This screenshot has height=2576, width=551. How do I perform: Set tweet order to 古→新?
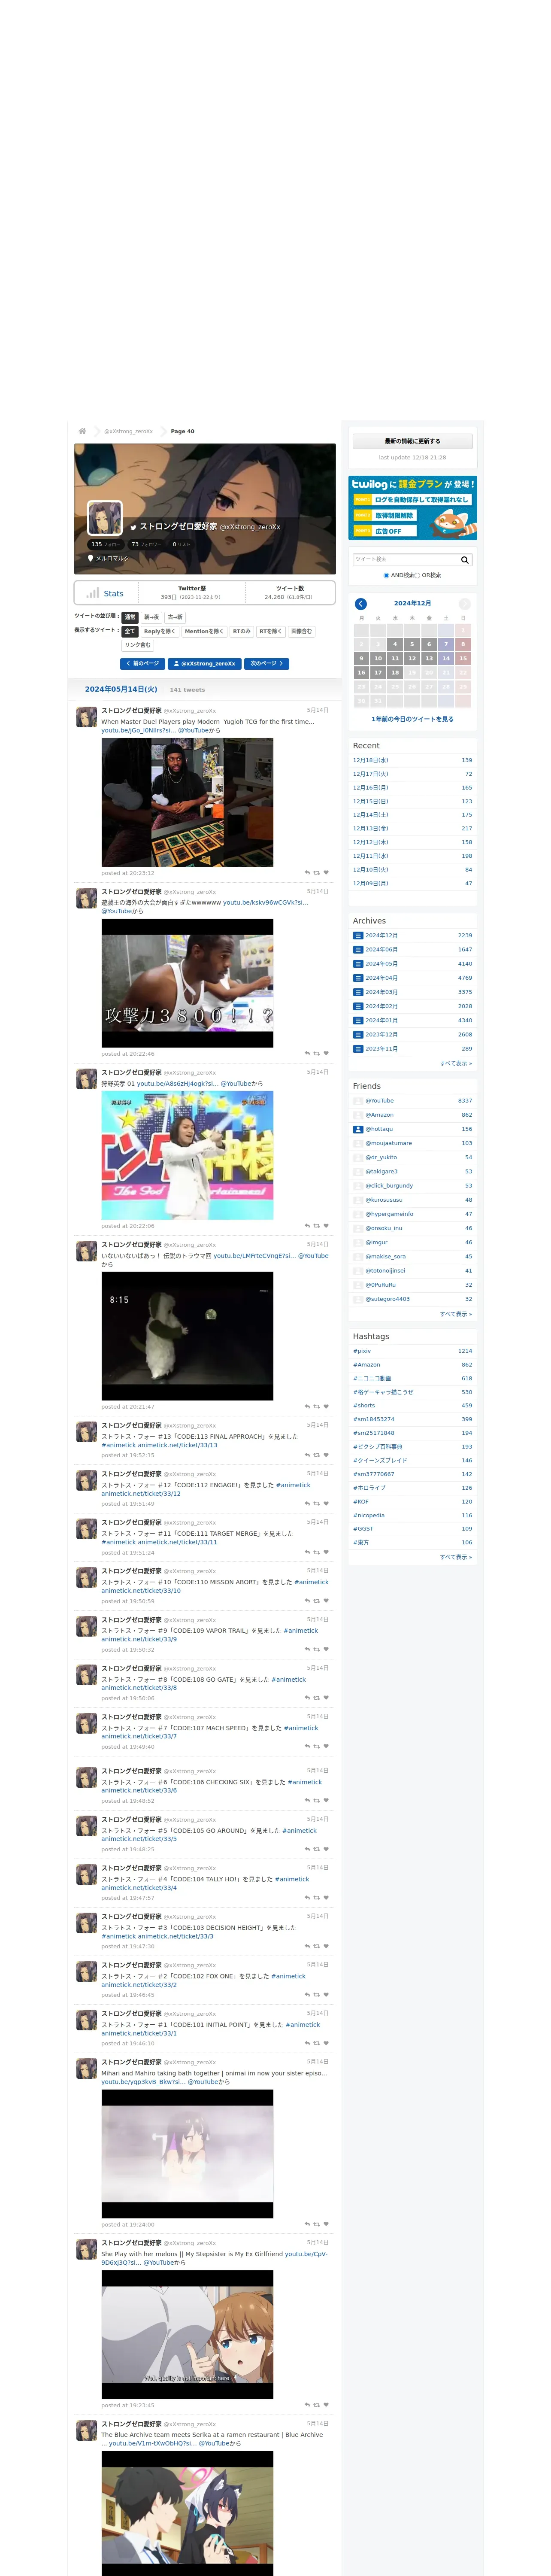coord(175,617)
